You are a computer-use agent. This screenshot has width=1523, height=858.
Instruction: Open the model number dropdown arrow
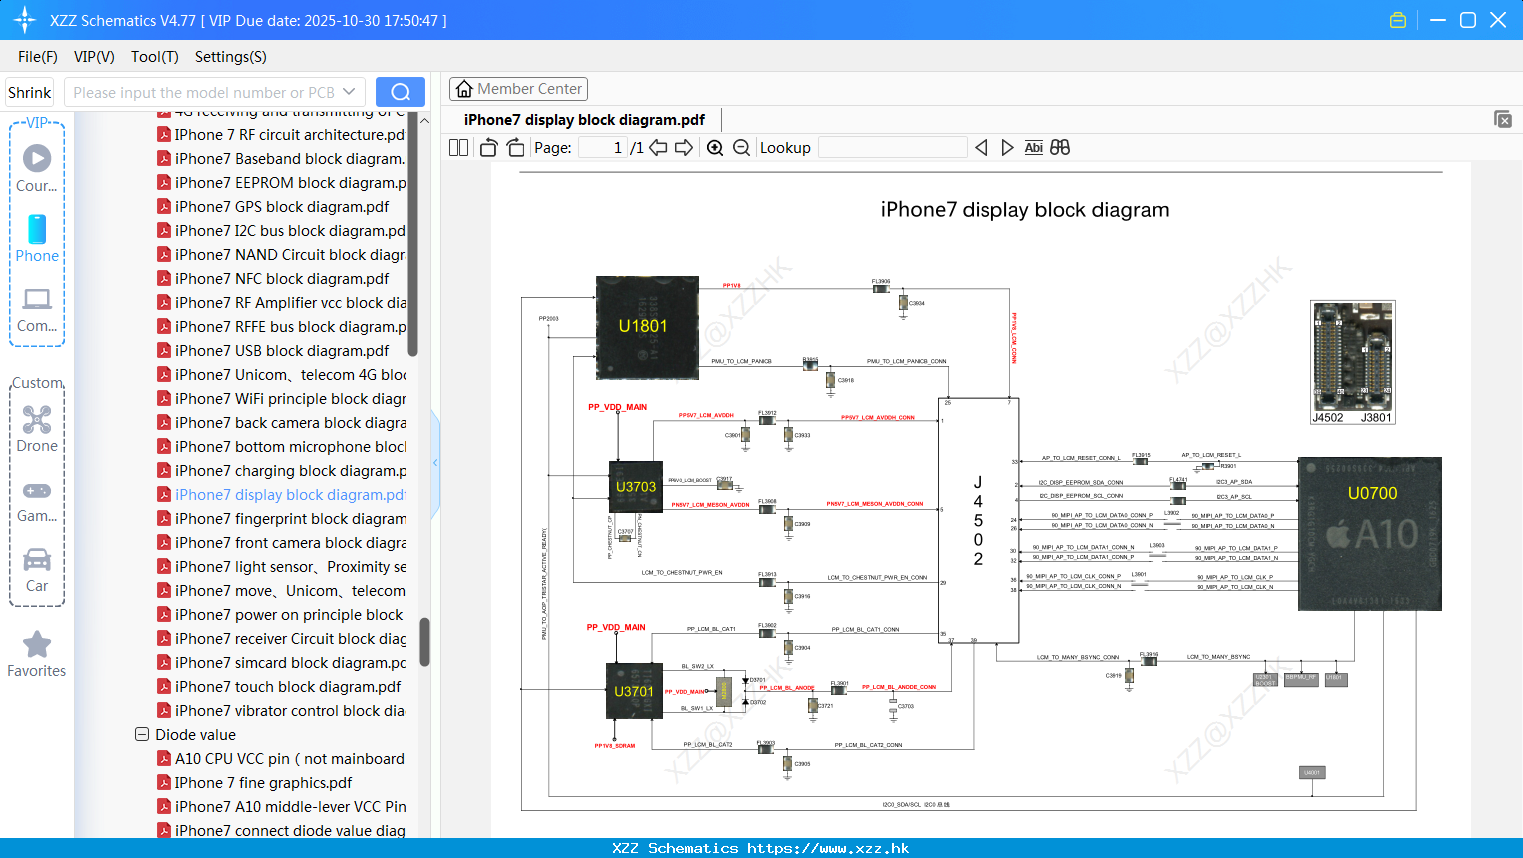coord(349,92)
